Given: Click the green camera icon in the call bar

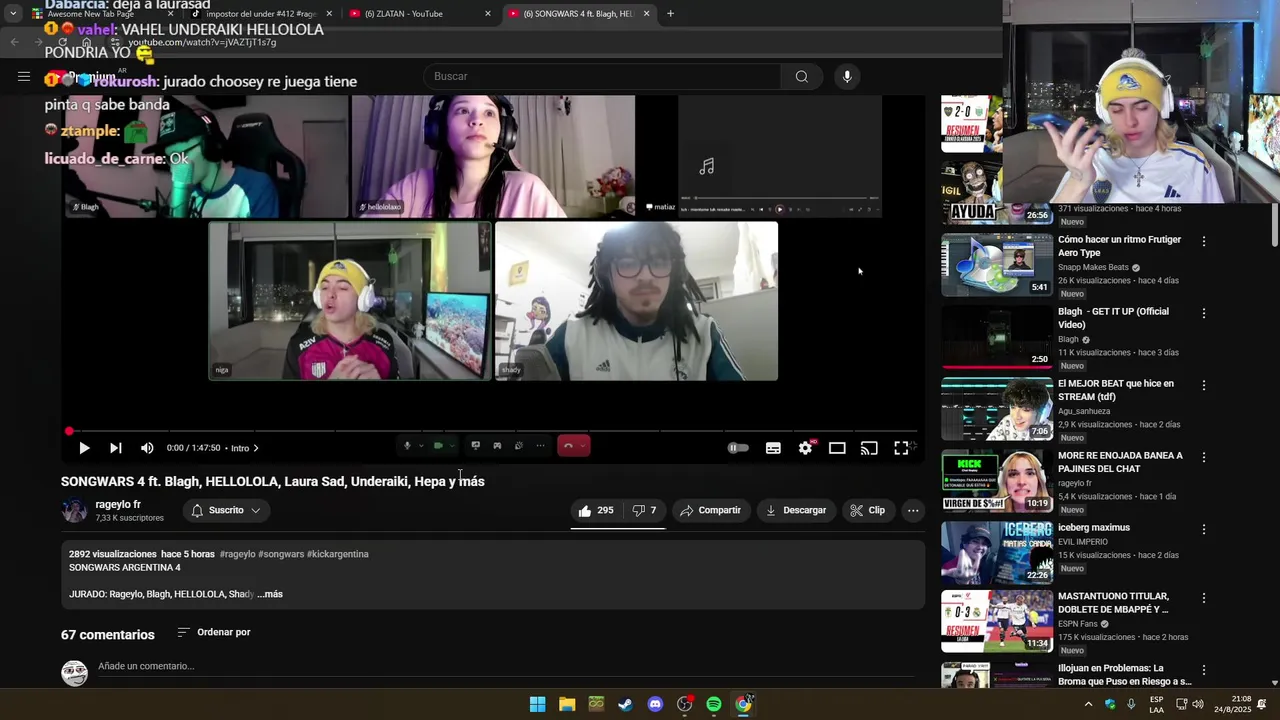Looking at the screenshot, I should 438,446.
